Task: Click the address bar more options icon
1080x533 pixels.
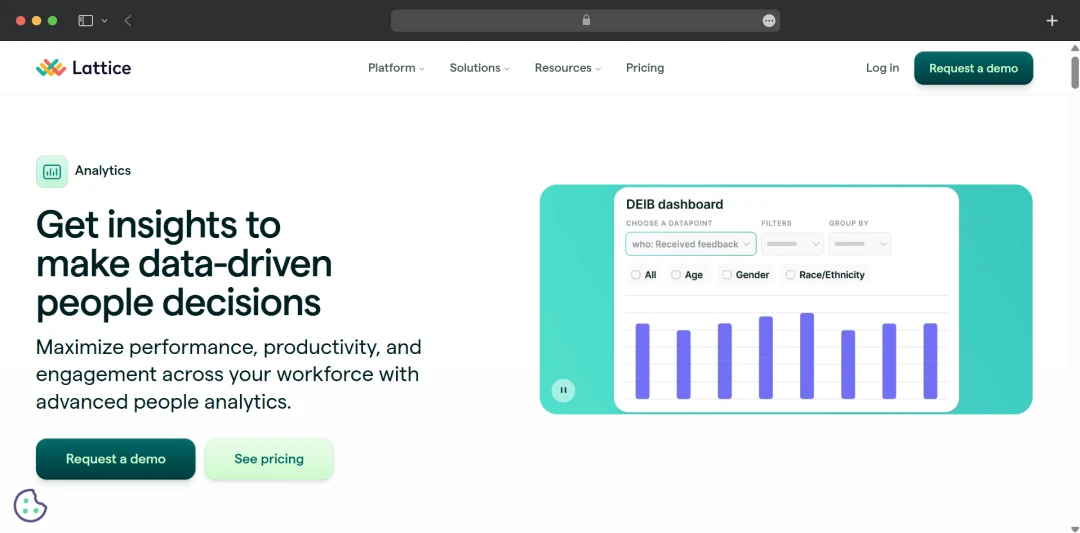Action: click(769, 21)
